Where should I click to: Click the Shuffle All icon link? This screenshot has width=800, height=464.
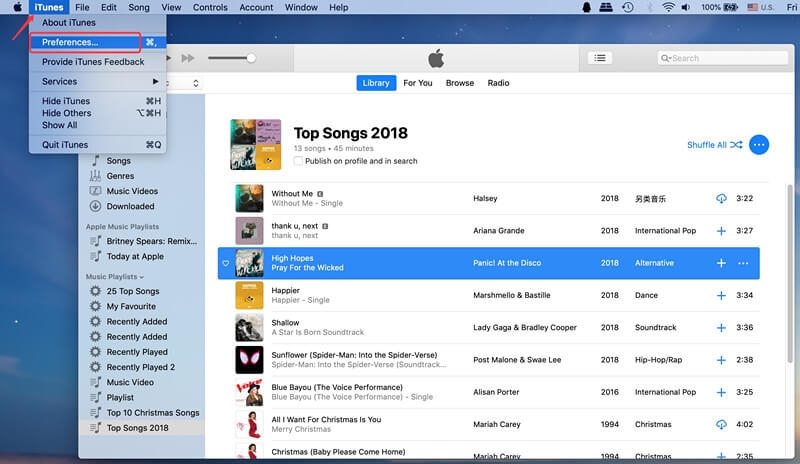pyautogui.click(x=714, y=145)
